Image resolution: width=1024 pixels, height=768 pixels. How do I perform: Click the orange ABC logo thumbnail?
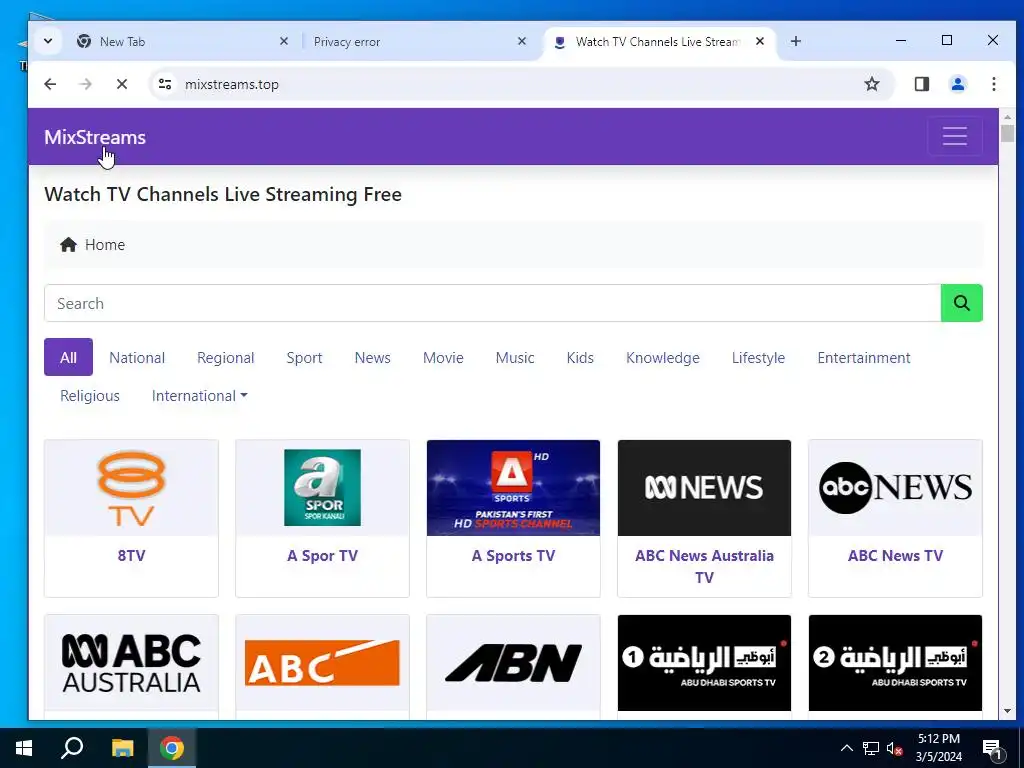pyautogui.click(x=323, y=663)
